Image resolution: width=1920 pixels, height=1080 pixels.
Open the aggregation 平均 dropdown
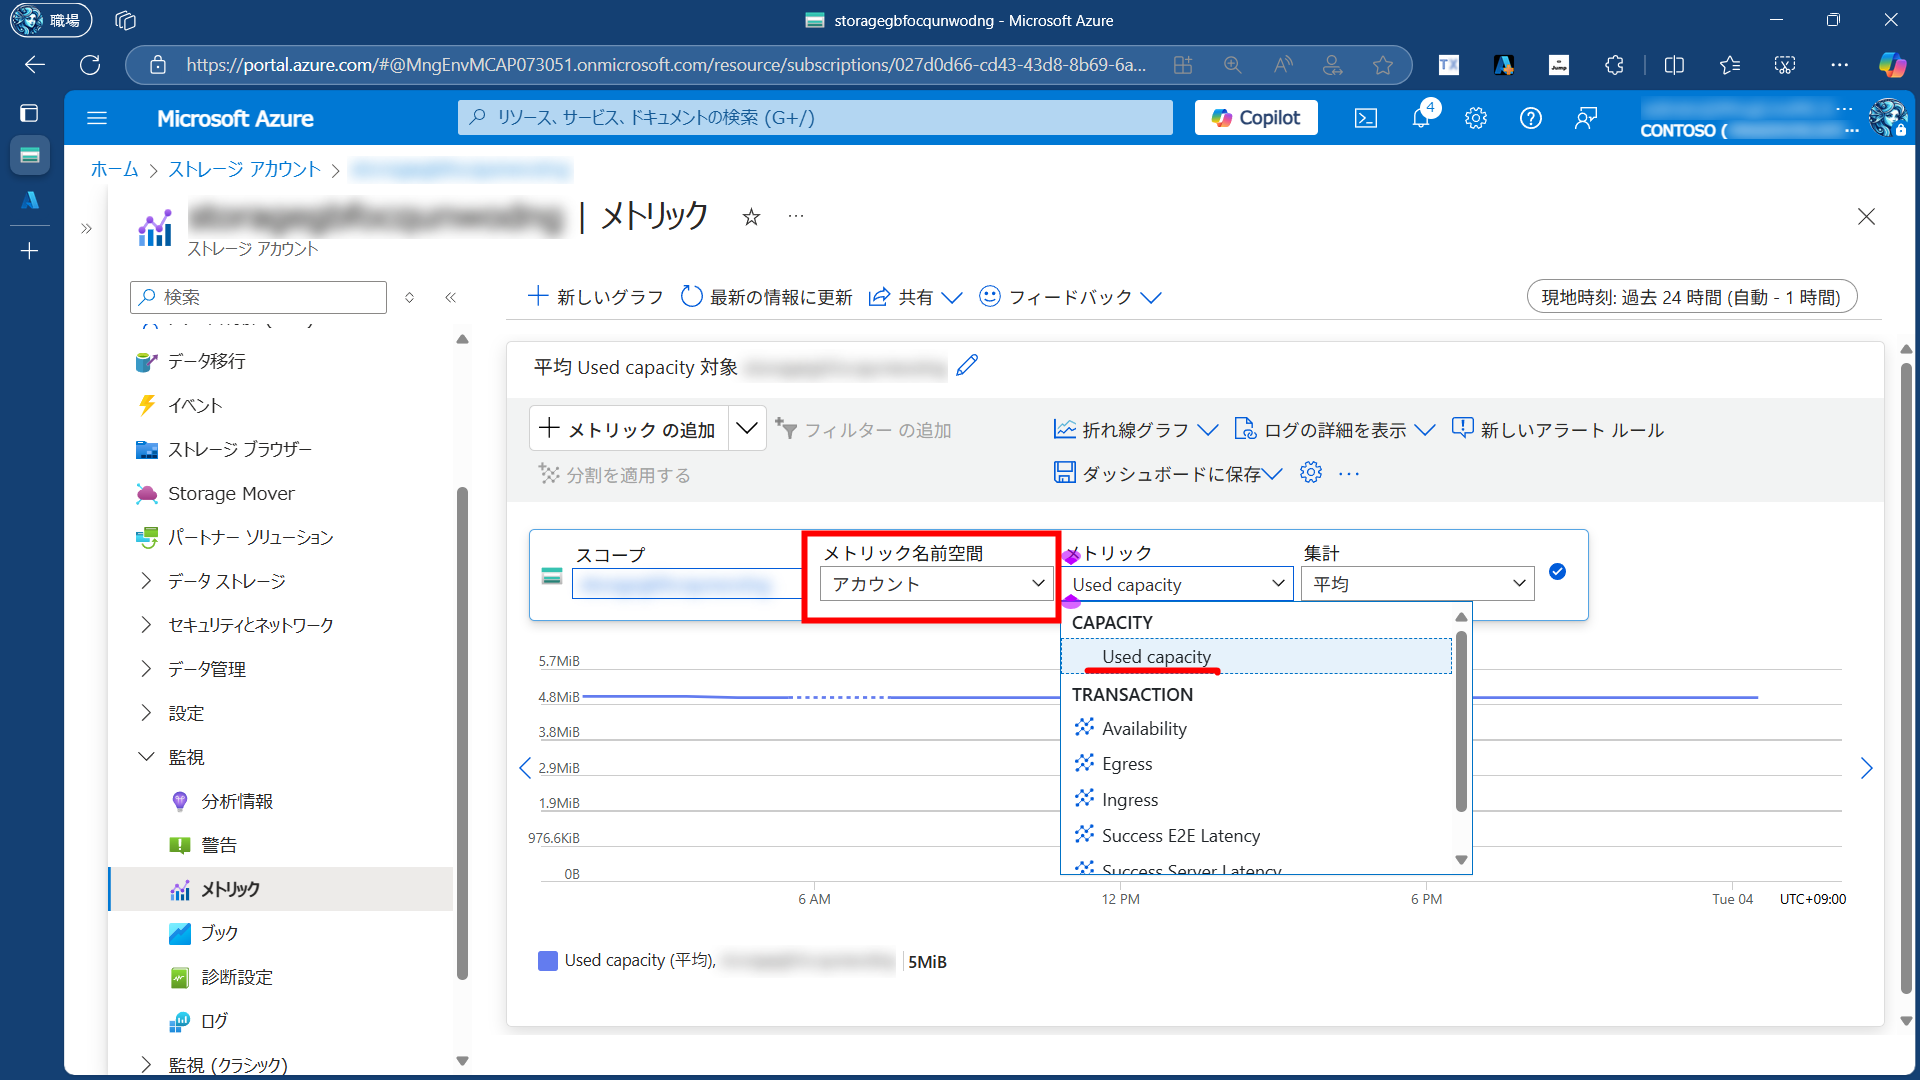tap(1417, 584)
